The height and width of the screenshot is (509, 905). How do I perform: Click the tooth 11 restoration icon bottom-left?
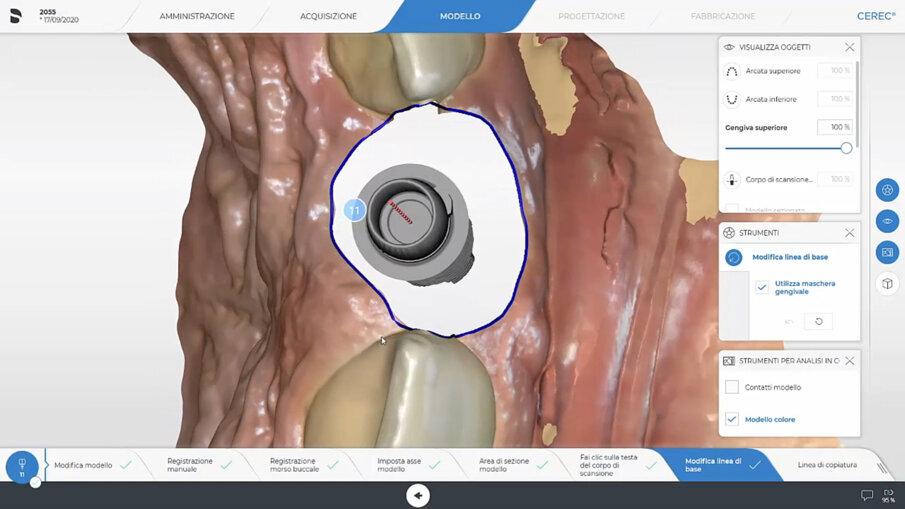22,466
